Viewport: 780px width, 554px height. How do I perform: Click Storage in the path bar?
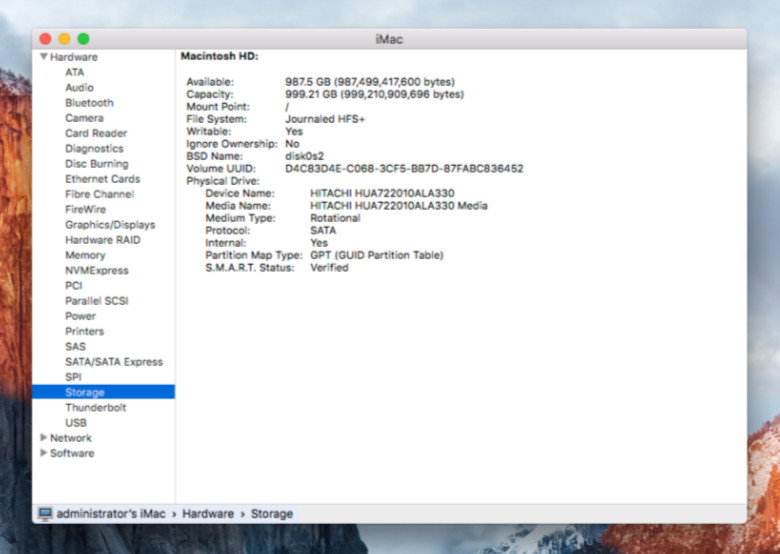[x=272, y=514]
